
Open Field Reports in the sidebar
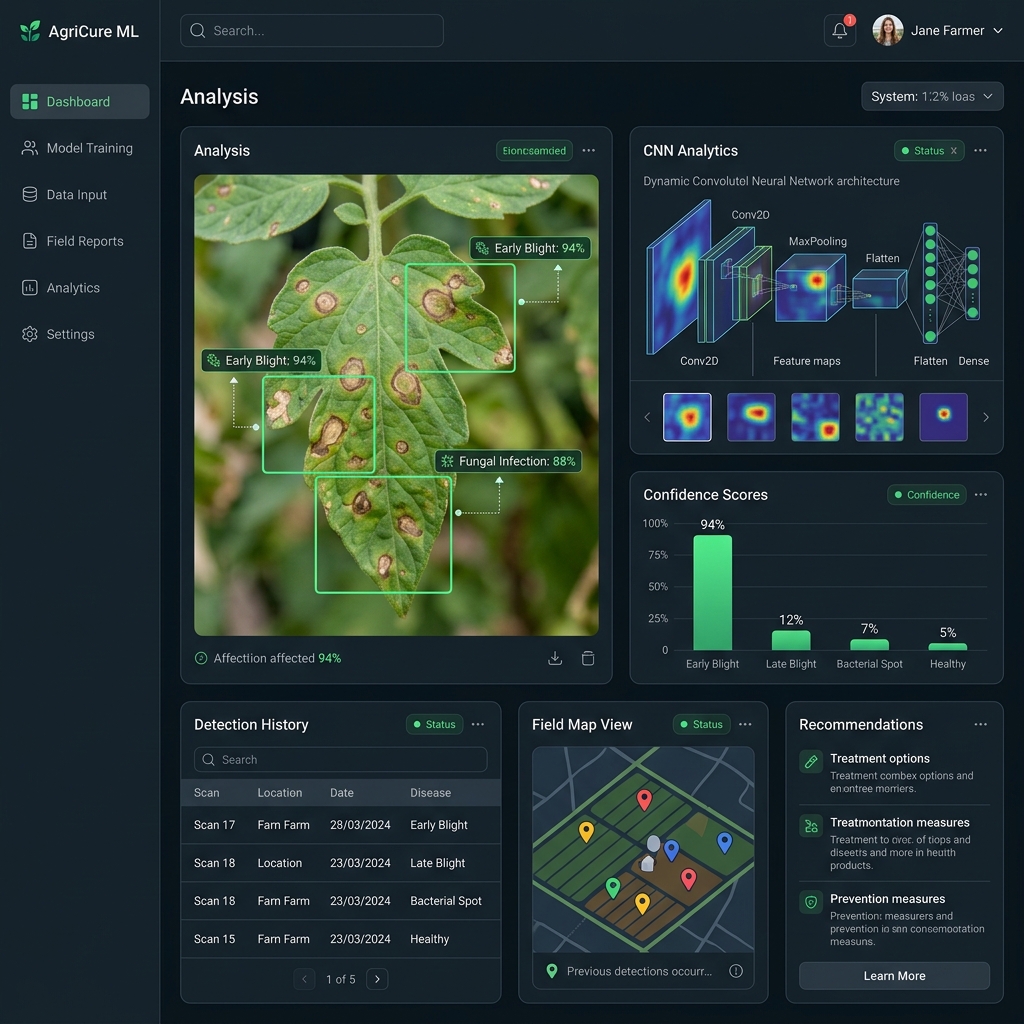pyautogui.click(x=80, y=241)
